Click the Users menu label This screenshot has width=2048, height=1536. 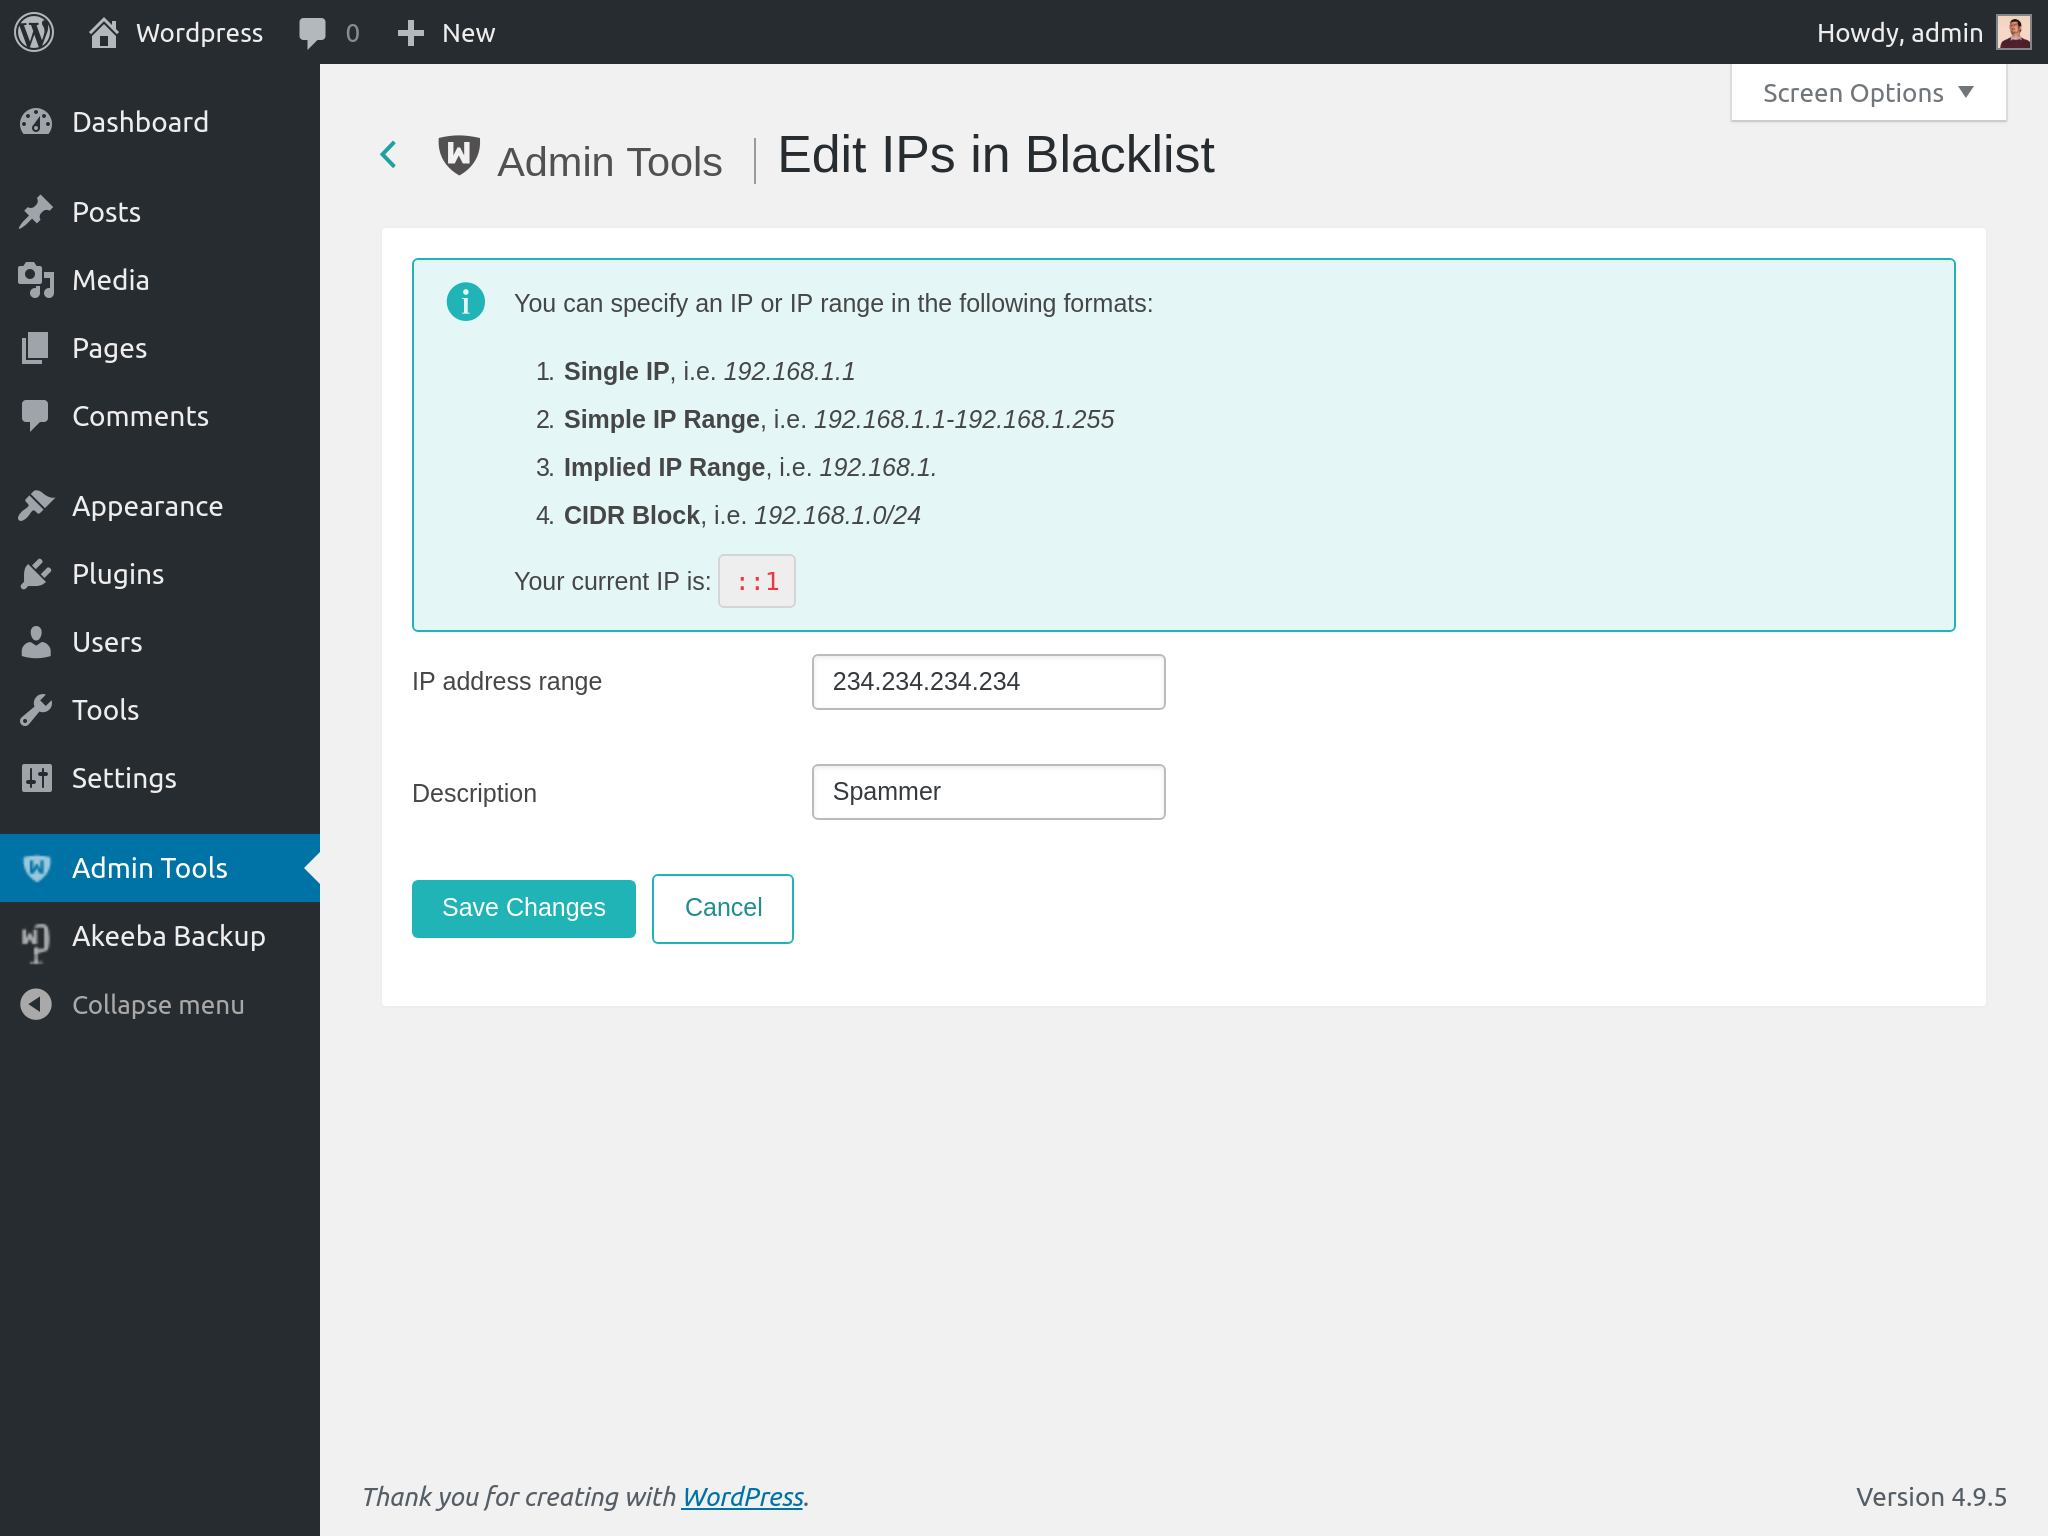click(107, 642)
